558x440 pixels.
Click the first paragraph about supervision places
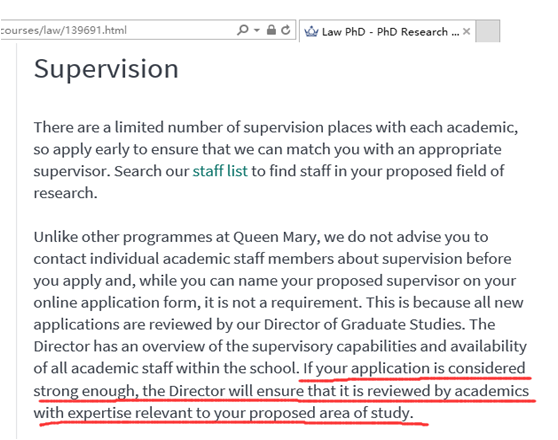coord(276,160)
